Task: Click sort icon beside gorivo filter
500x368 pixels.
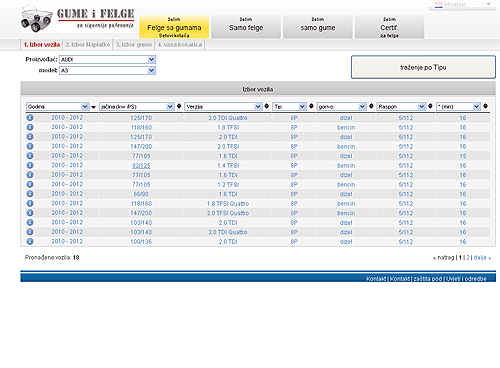Action: pyautogui.click(x=371, y=106)
